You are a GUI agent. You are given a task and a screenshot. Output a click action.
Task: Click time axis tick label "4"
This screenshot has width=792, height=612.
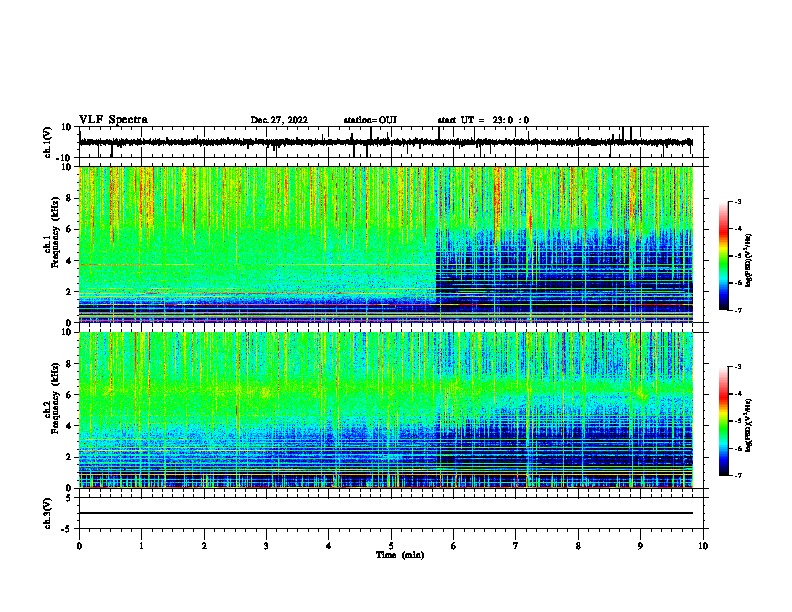(329, 546)
